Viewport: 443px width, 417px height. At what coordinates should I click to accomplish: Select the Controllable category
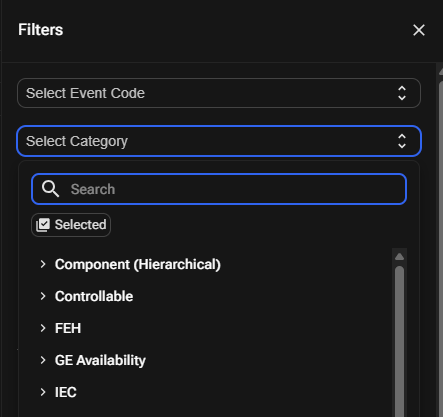94,296
